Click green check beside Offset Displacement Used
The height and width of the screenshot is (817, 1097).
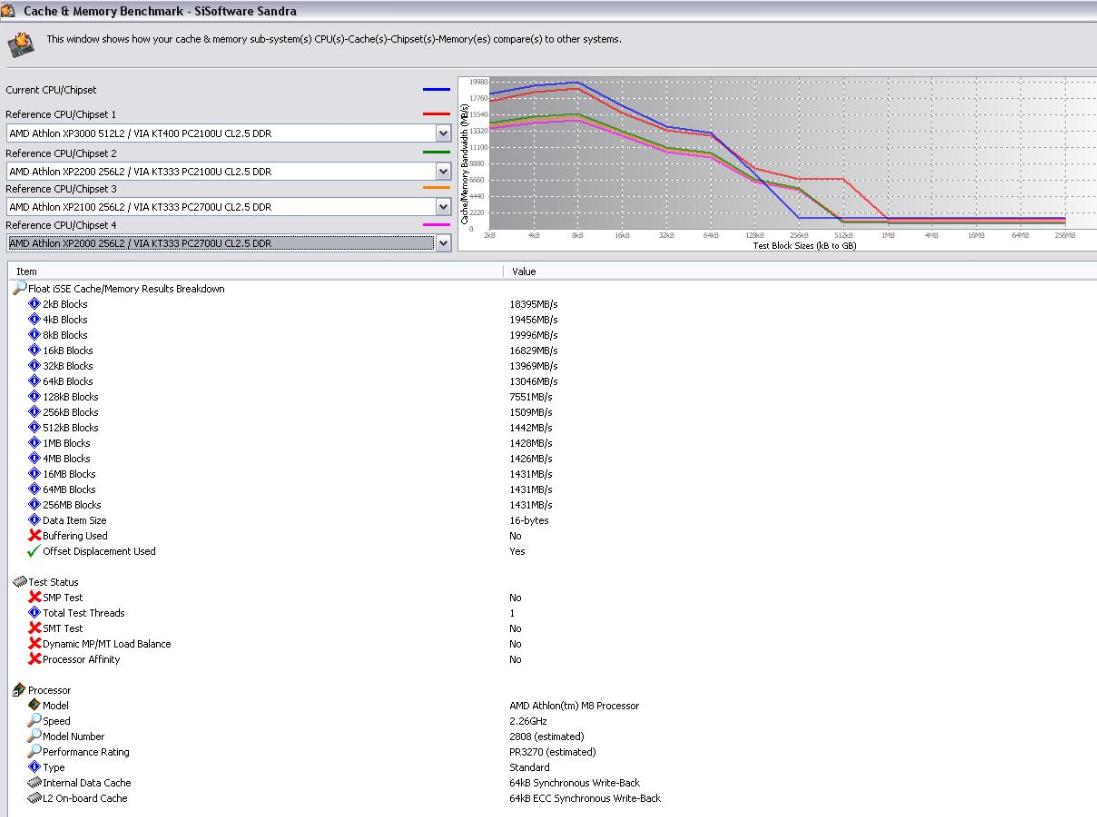[x=34, y=551]
